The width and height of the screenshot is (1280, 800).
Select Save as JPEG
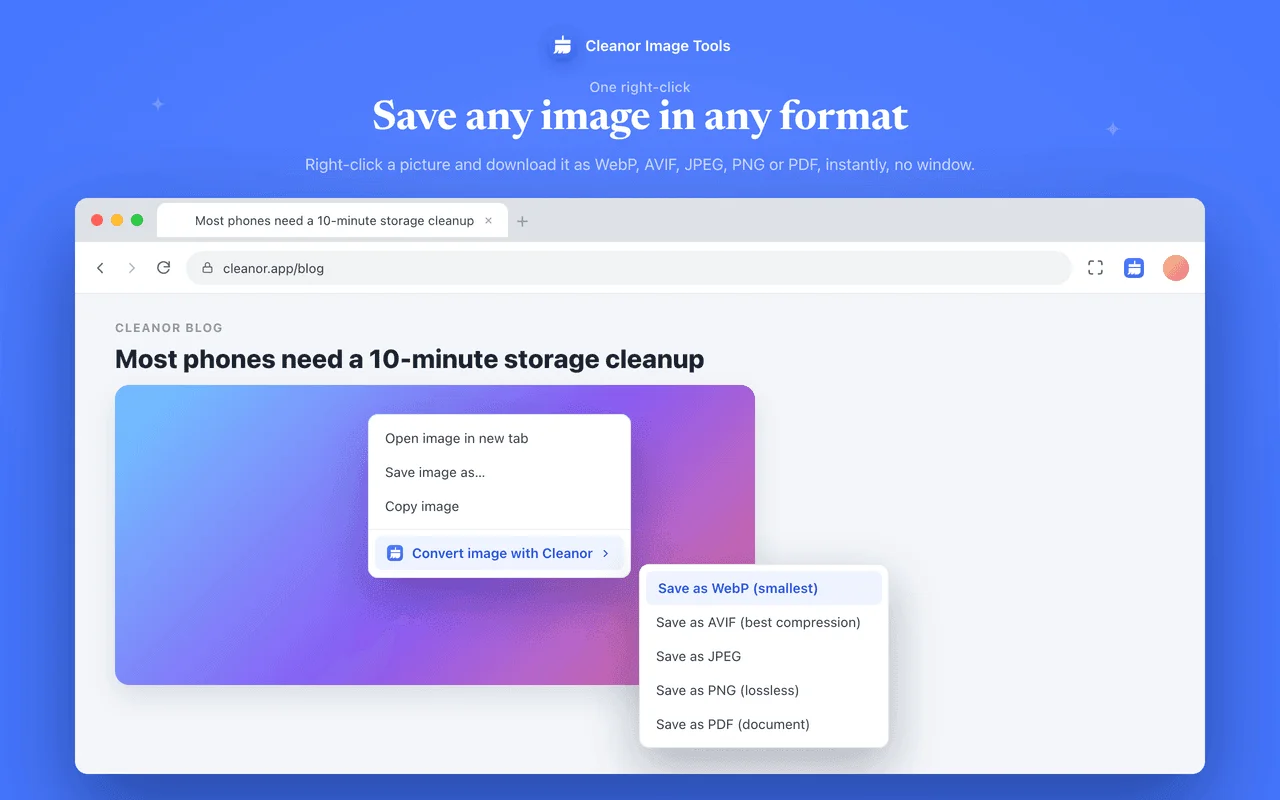click(x=764, y=656)
